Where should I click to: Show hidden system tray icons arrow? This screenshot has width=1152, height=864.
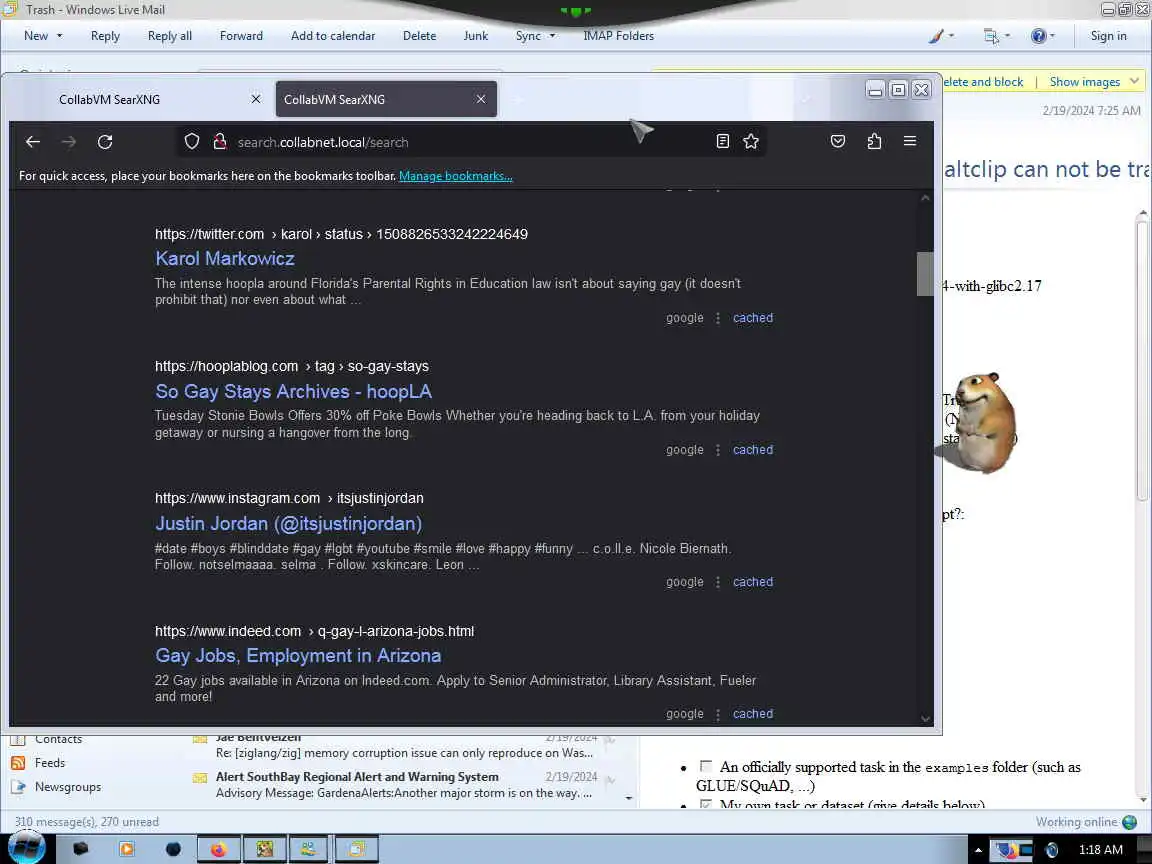point(978,850)
